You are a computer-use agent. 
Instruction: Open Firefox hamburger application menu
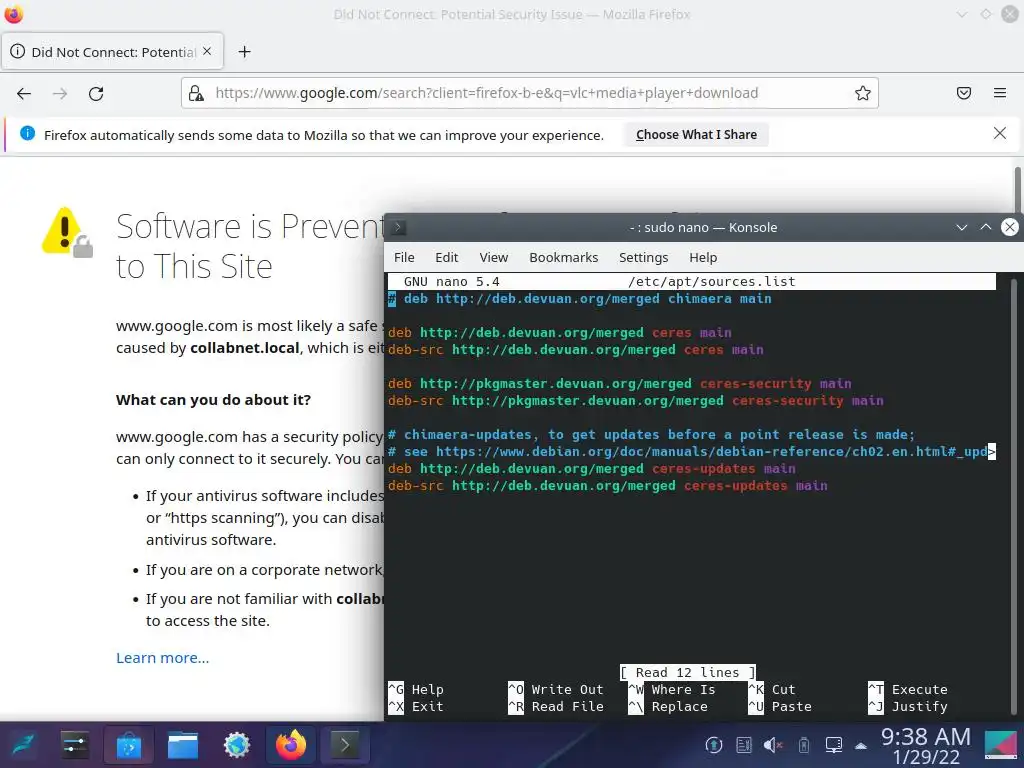point(1000,93)
